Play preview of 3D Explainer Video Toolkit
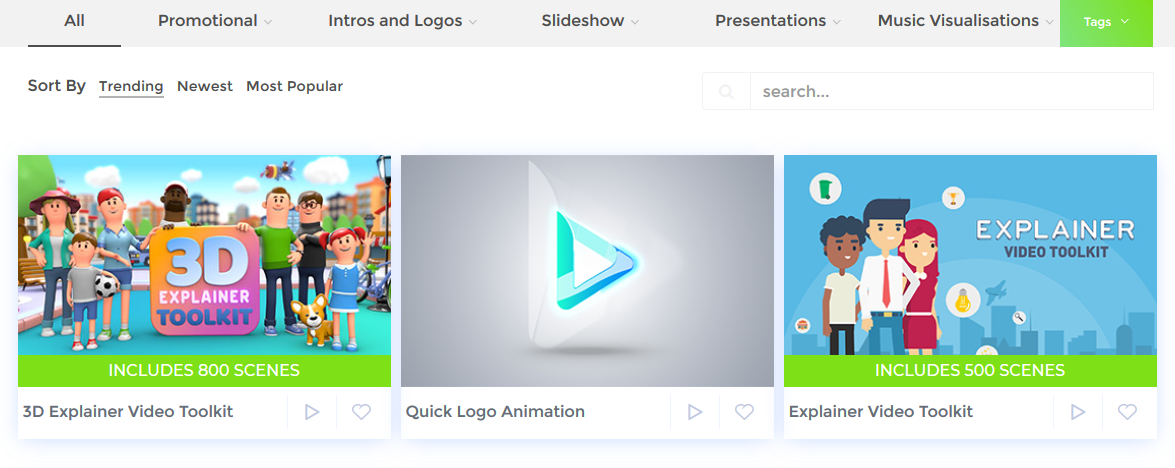This screenshot has height=468, width=1175. click(x=312, y=412)
